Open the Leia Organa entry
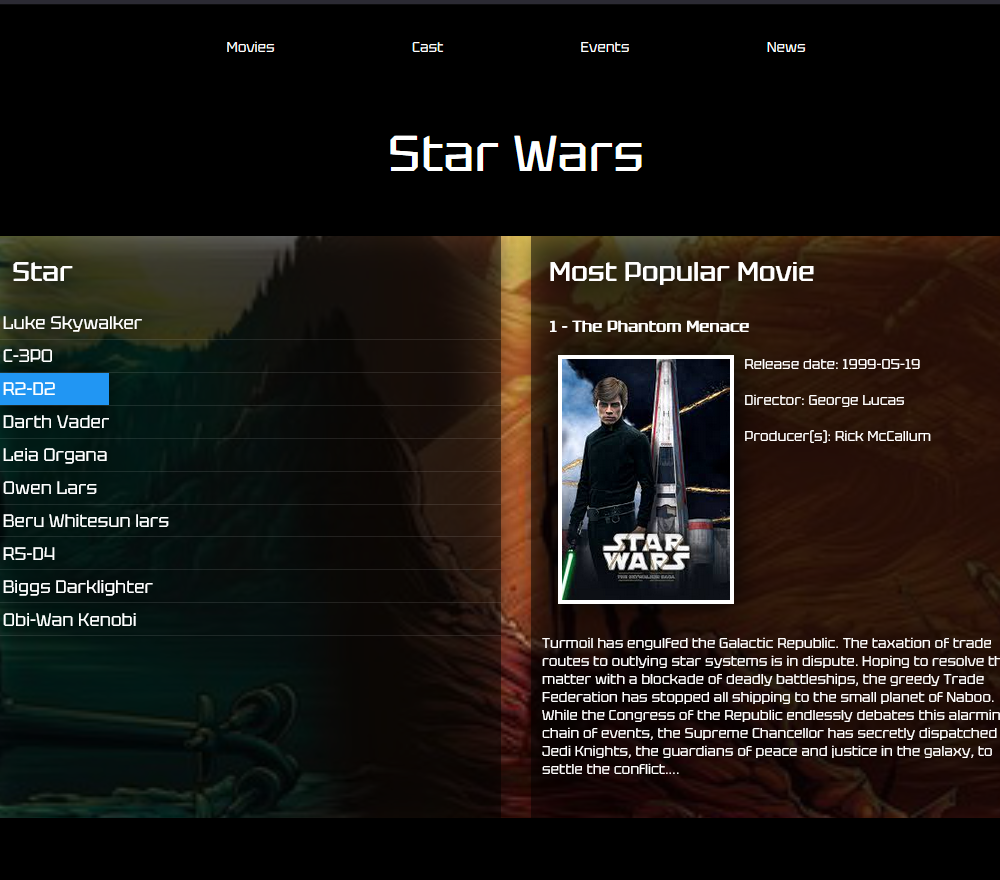This screenshot has width=1000, height=880. [x=55, y=455]
